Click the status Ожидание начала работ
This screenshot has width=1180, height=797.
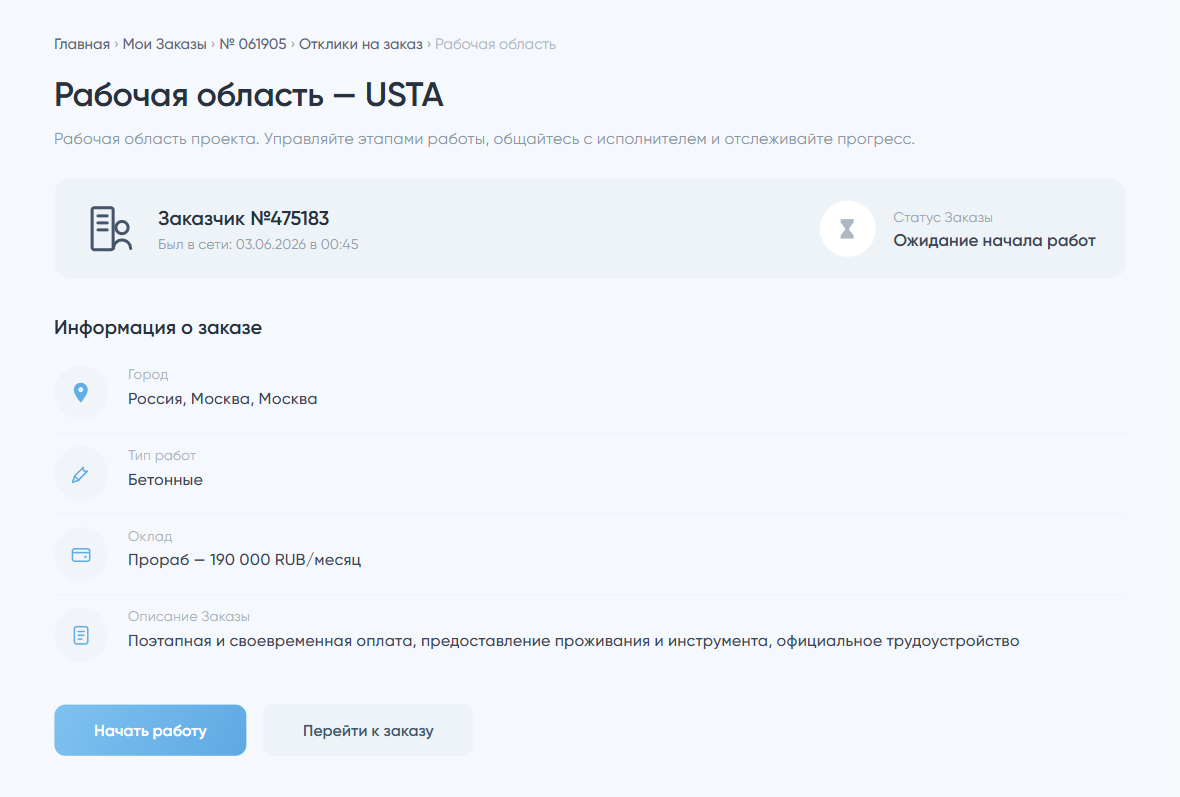click(994, 241)
